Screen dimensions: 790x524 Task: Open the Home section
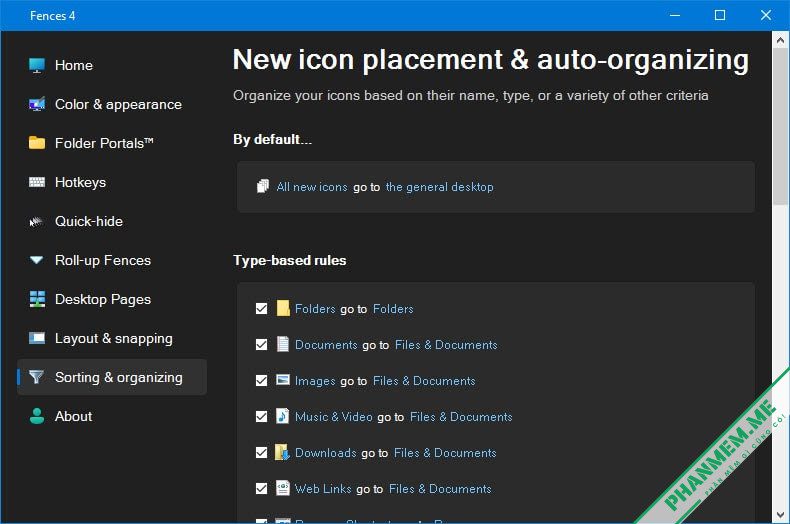click(112, 66)
